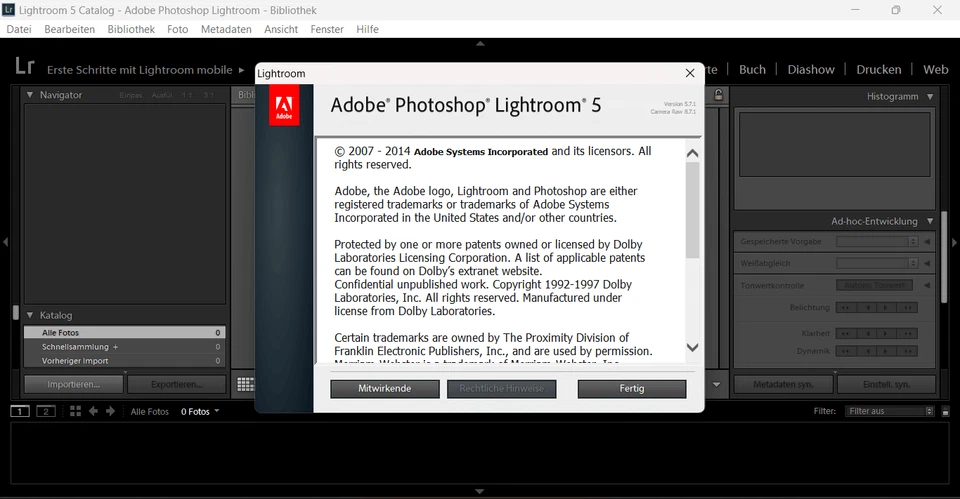This screenshot has height=499, width=960.
Task: Expand Tonwertkontrolle section triangle
Action: (x=927, y=285)
